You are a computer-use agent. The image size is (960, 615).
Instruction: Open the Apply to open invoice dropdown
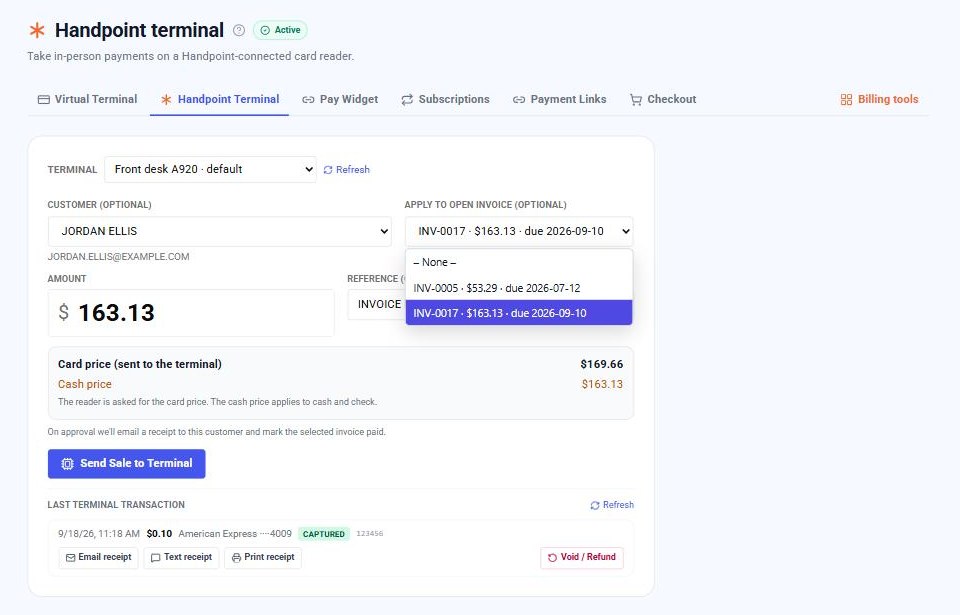point(519,232)
